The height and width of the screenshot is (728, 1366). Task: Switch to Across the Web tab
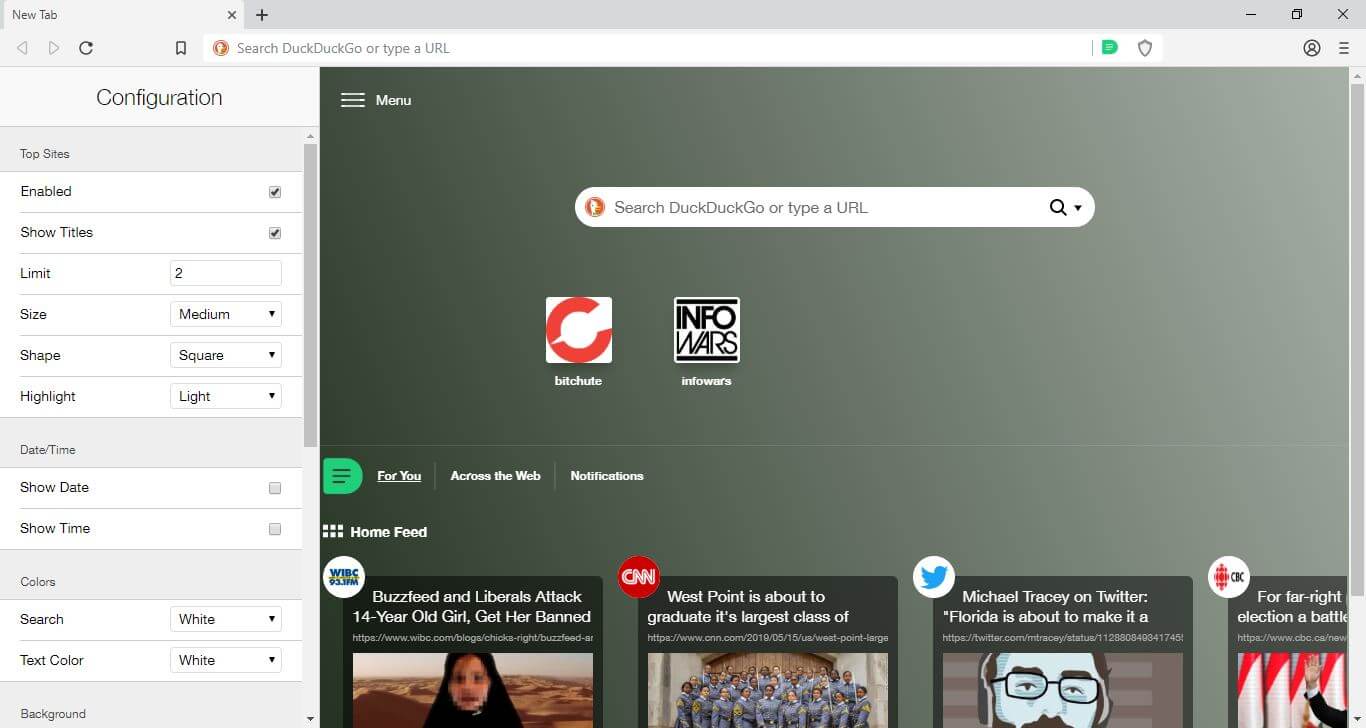coord(495,476)
